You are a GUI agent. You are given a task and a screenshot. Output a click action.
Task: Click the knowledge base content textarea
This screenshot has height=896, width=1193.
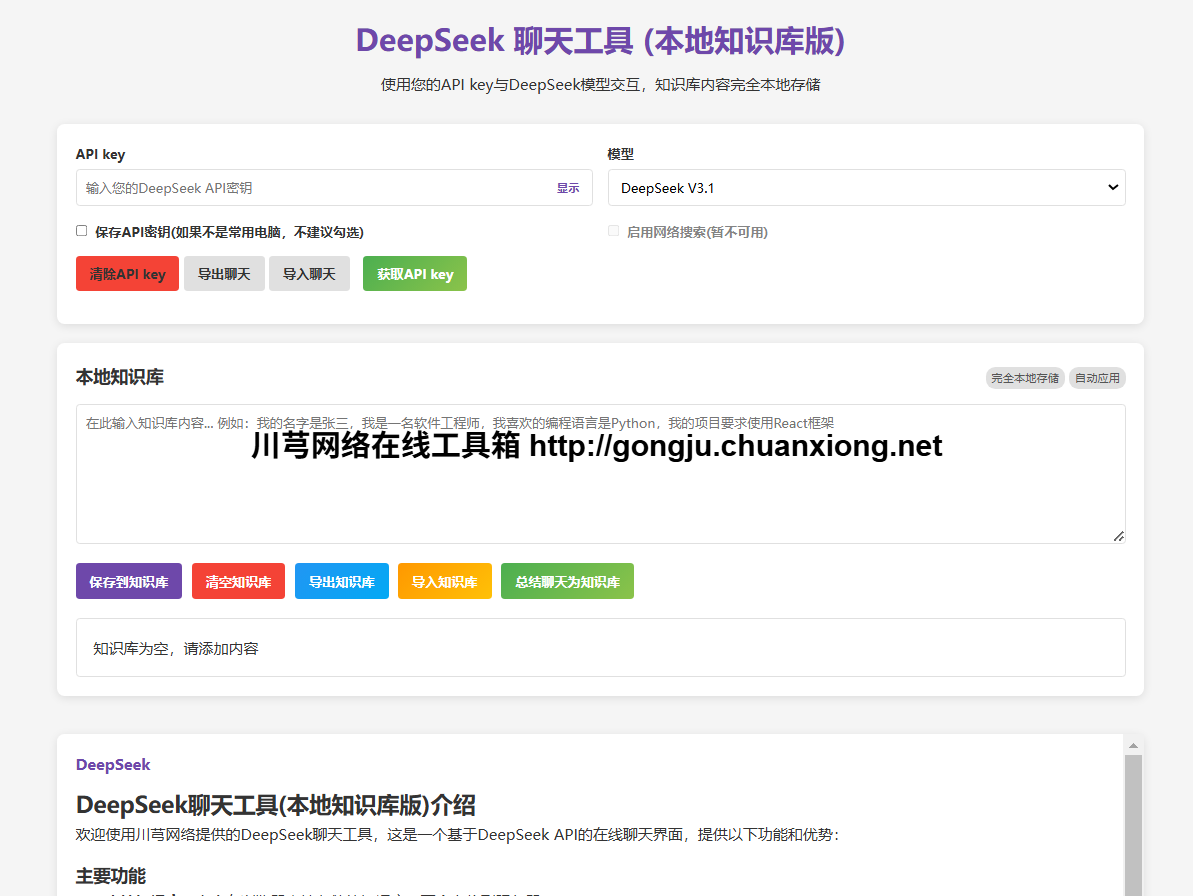pyautogui.click(x=600, y=474)
